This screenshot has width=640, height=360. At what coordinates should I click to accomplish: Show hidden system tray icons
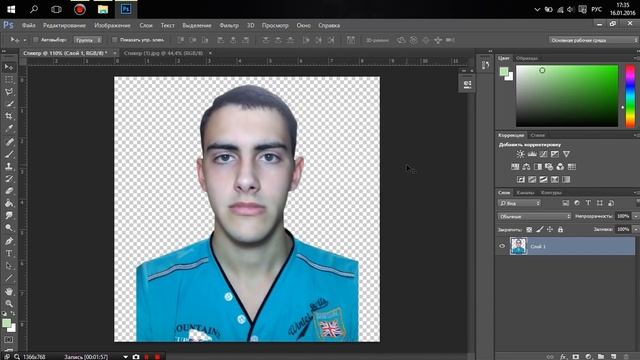[537, 9]
